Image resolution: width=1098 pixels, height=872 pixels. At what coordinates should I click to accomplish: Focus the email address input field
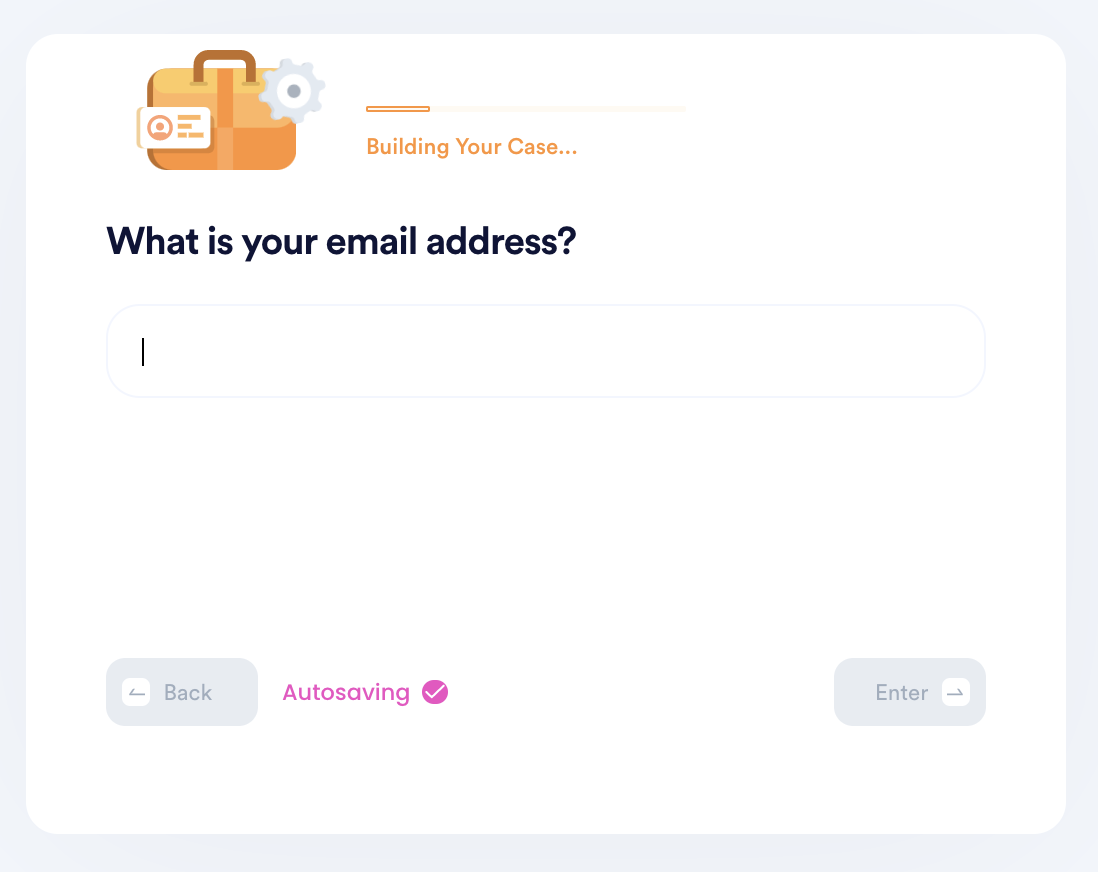(x=545, y=351)
